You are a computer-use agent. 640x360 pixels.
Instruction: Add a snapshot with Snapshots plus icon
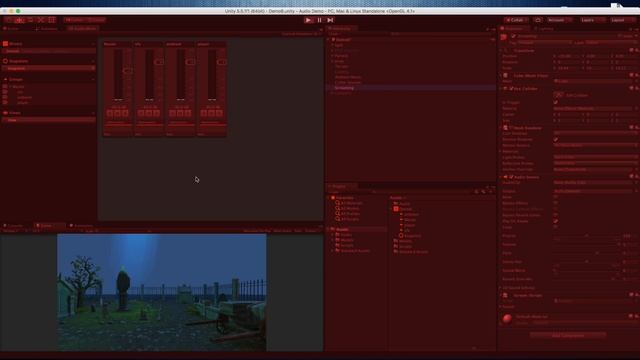point(93,61)
